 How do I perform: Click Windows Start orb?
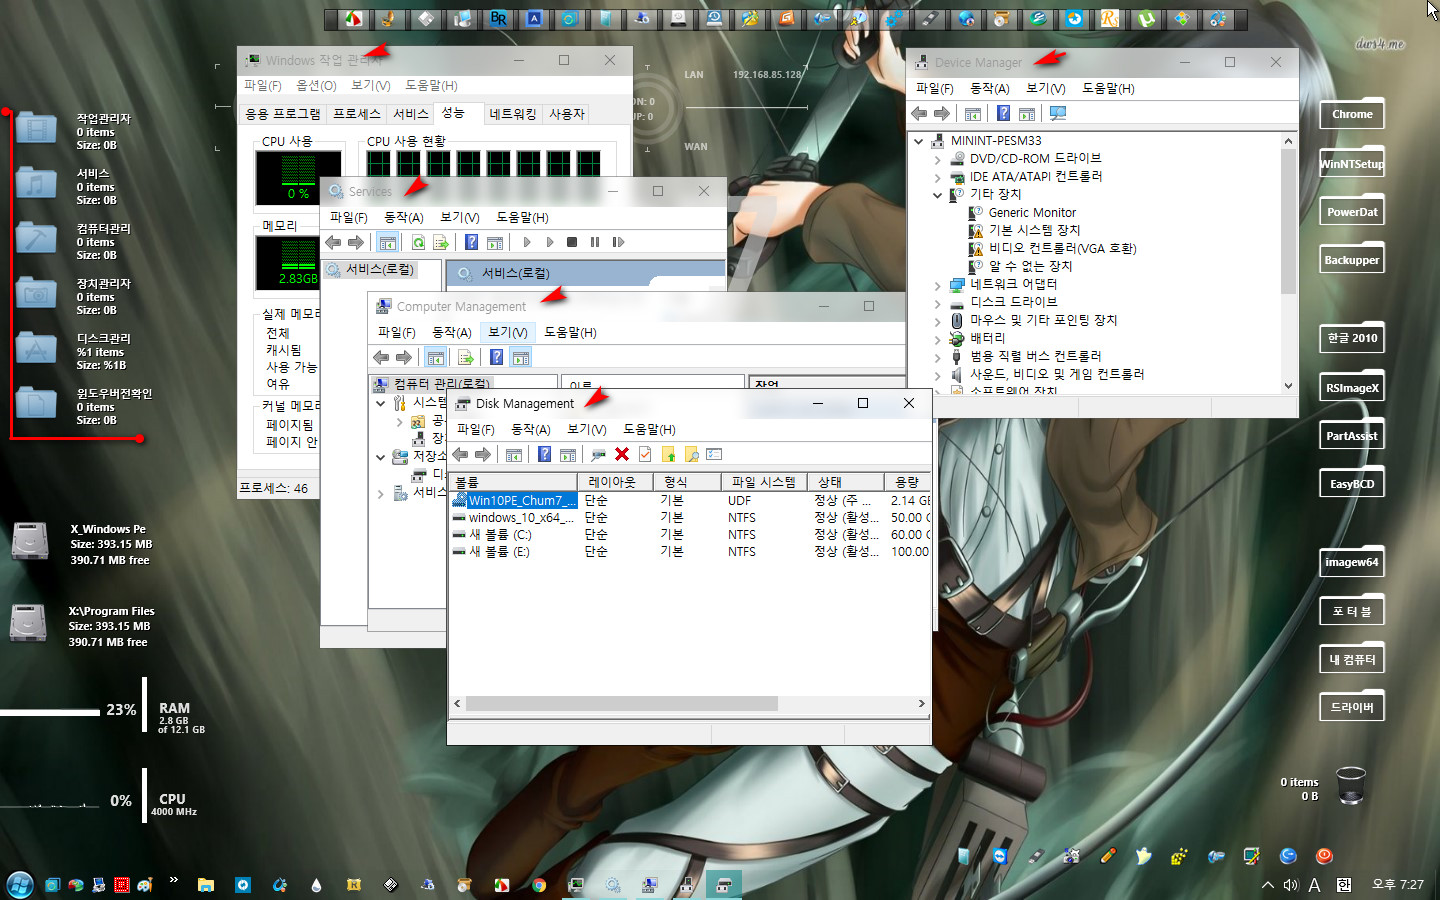coord(20,885)
